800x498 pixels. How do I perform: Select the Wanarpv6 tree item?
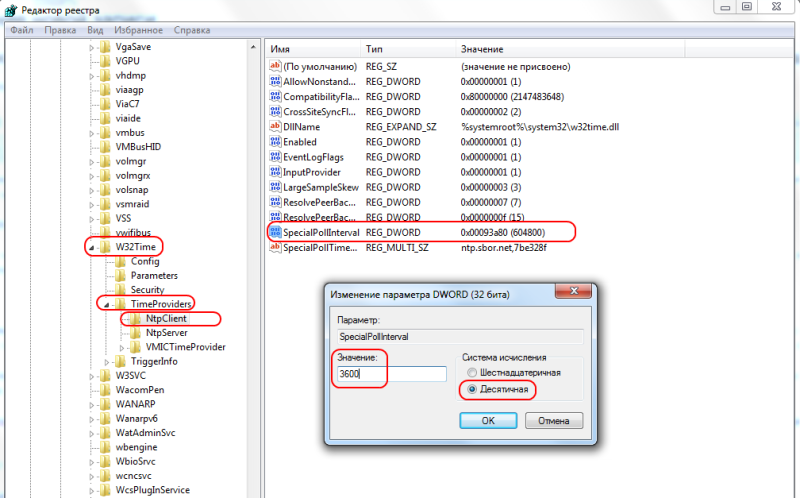pyautogui.click(x=136, y=418)
